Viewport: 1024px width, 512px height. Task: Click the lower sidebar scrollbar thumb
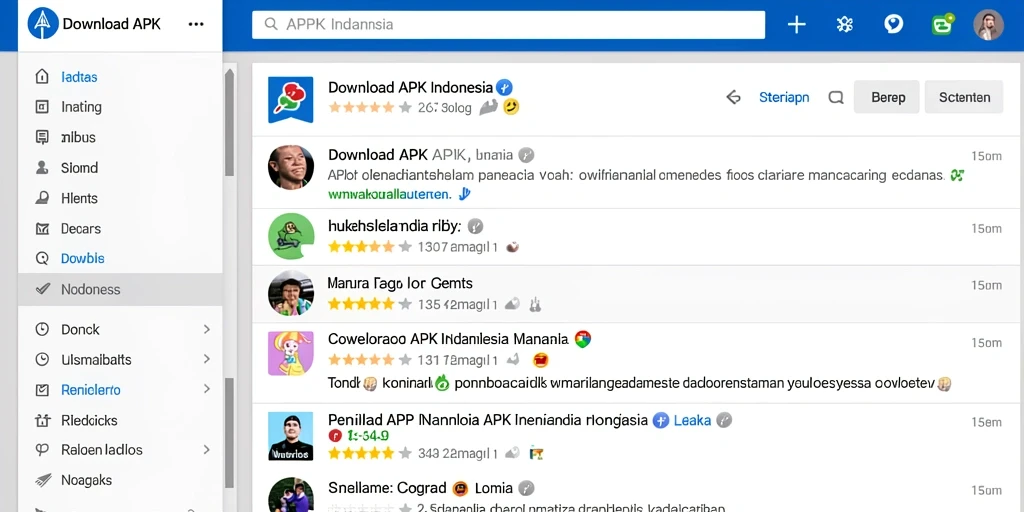pos(229,433)
